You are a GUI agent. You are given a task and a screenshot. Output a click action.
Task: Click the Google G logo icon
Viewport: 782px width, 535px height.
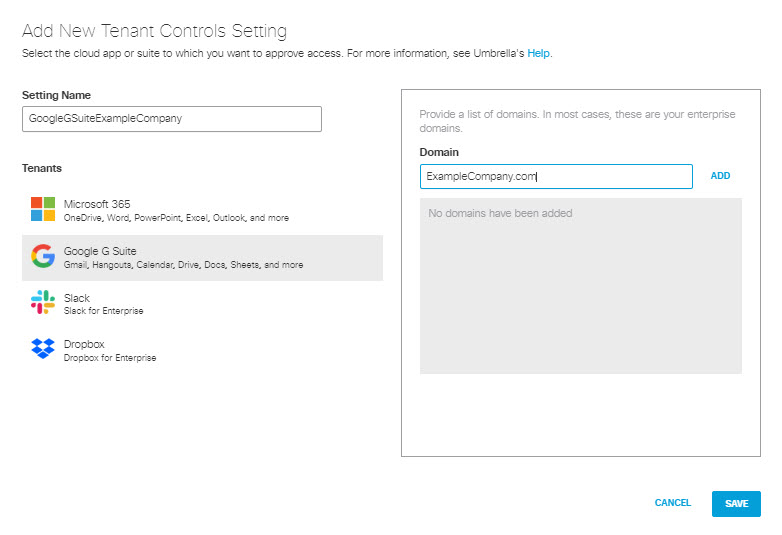(x=43, y=257)
